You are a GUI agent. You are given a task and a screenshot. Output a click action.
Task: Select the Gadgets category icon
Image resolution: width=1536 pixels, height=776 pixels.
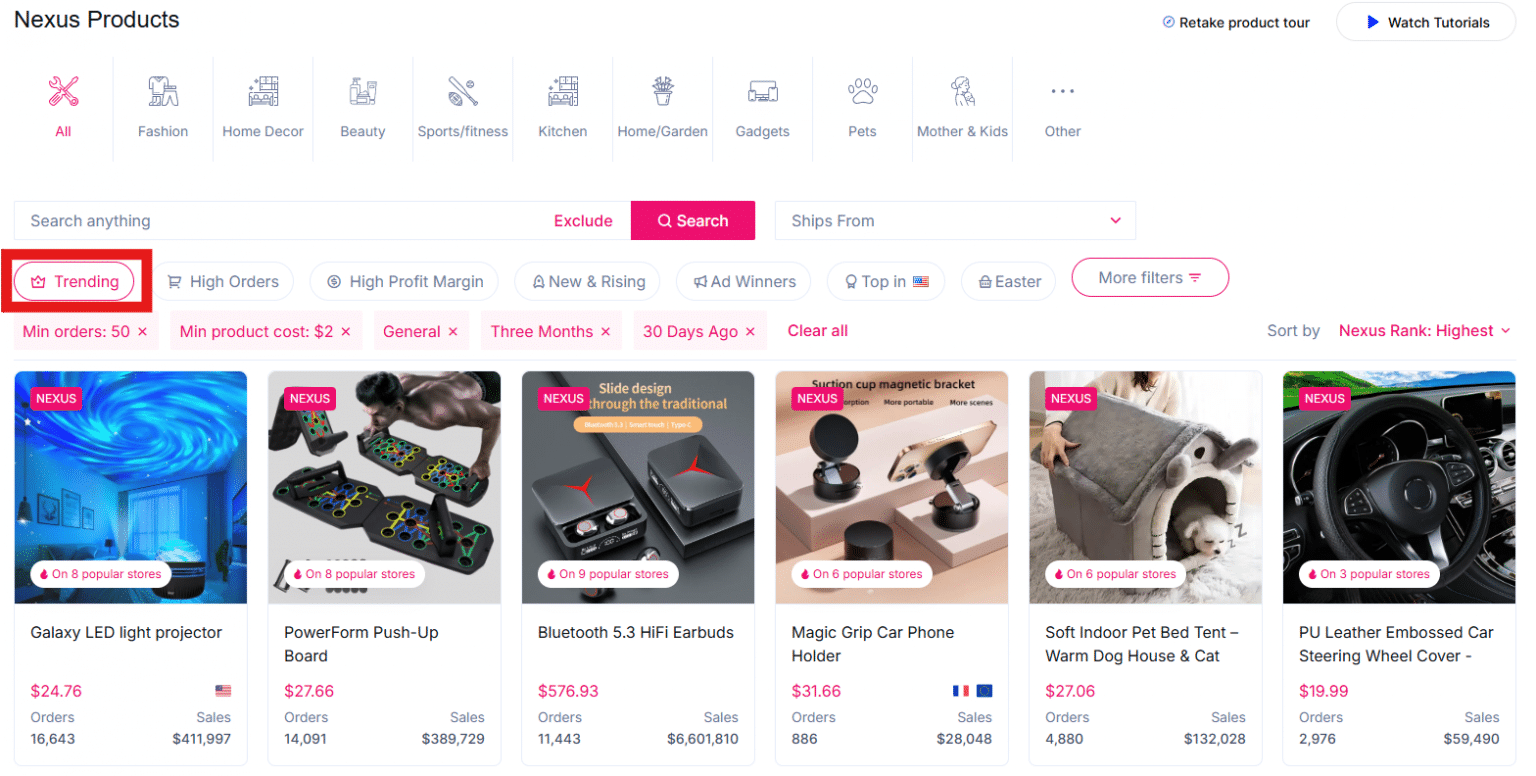tap(762, 105)
